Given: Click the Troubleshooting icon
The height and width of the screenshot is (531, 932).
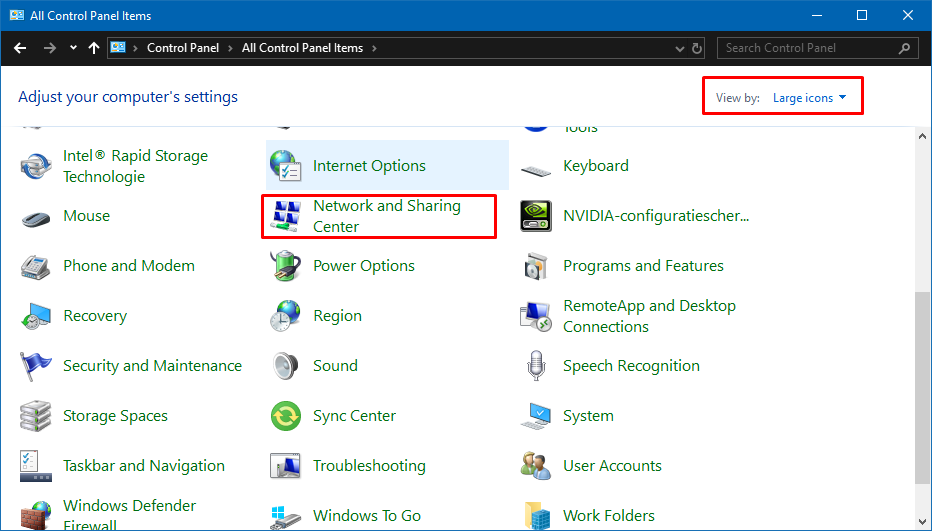Looking at the screenshot, I should (x=285, y=466).
